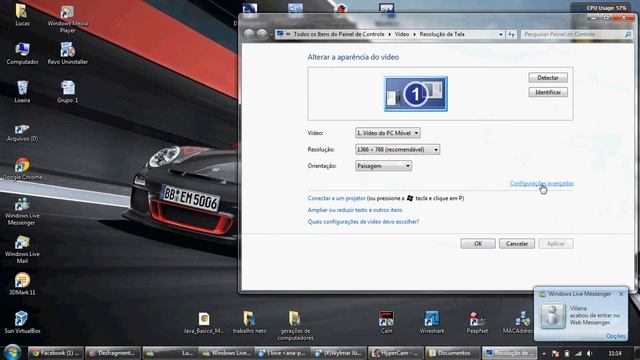Click the Vídeo breadcrumb segment
This screenshot has width=640, height=360.
click(x=402, y=34)
